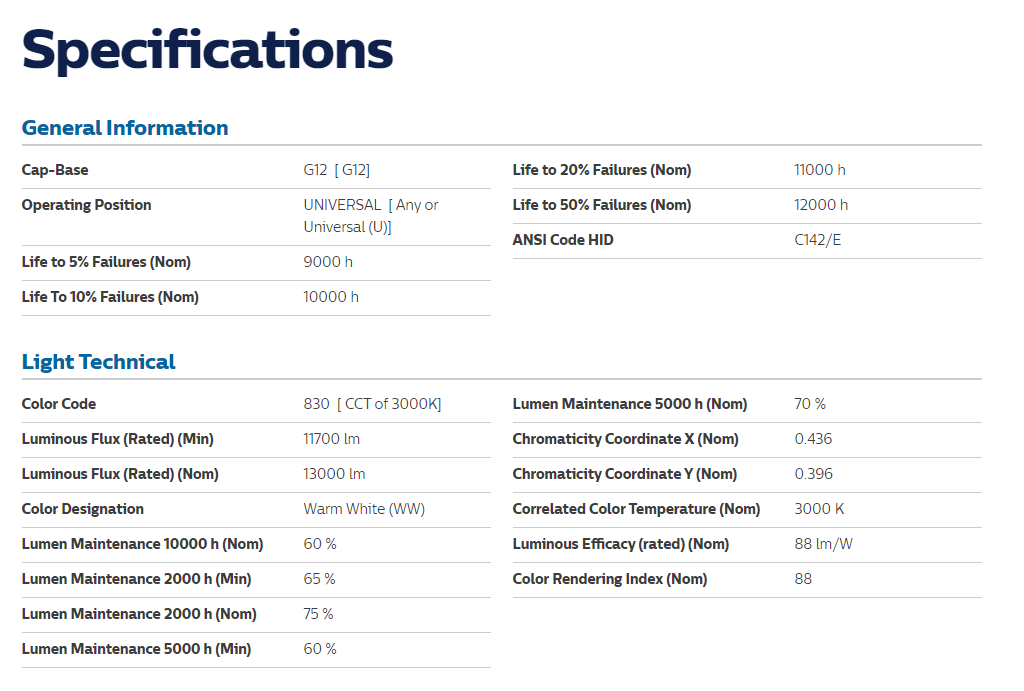Image resolution: width=1024 pixels, height=691 pixels.
Task: Click the 12000 h value
Action: click(x=821, y=205)
